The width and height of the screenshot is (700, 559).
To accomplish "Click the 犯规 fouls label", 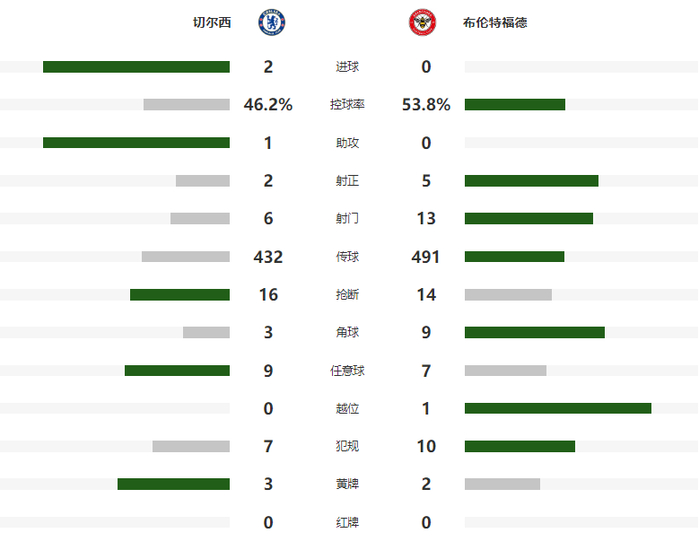I will (348, 446).
